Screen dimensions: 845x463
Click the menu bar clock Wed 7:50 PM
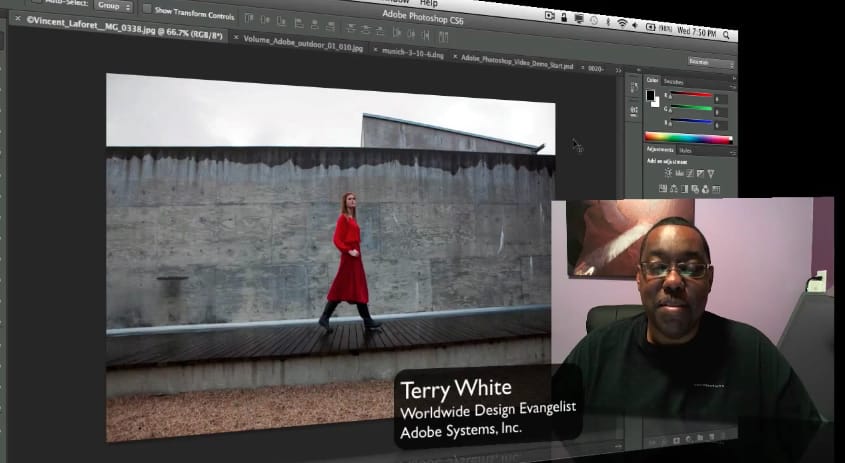pyautogui.click(x=697, y=32)
